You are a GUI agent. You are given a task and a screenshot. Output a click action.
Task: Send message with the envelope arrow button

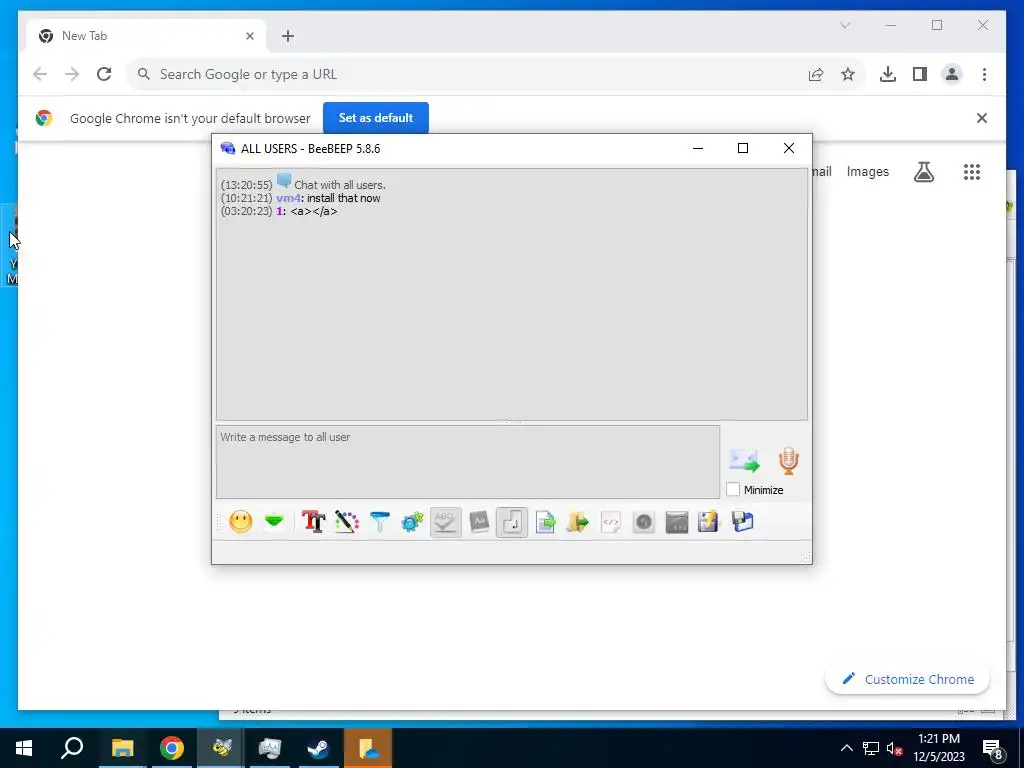744,461
